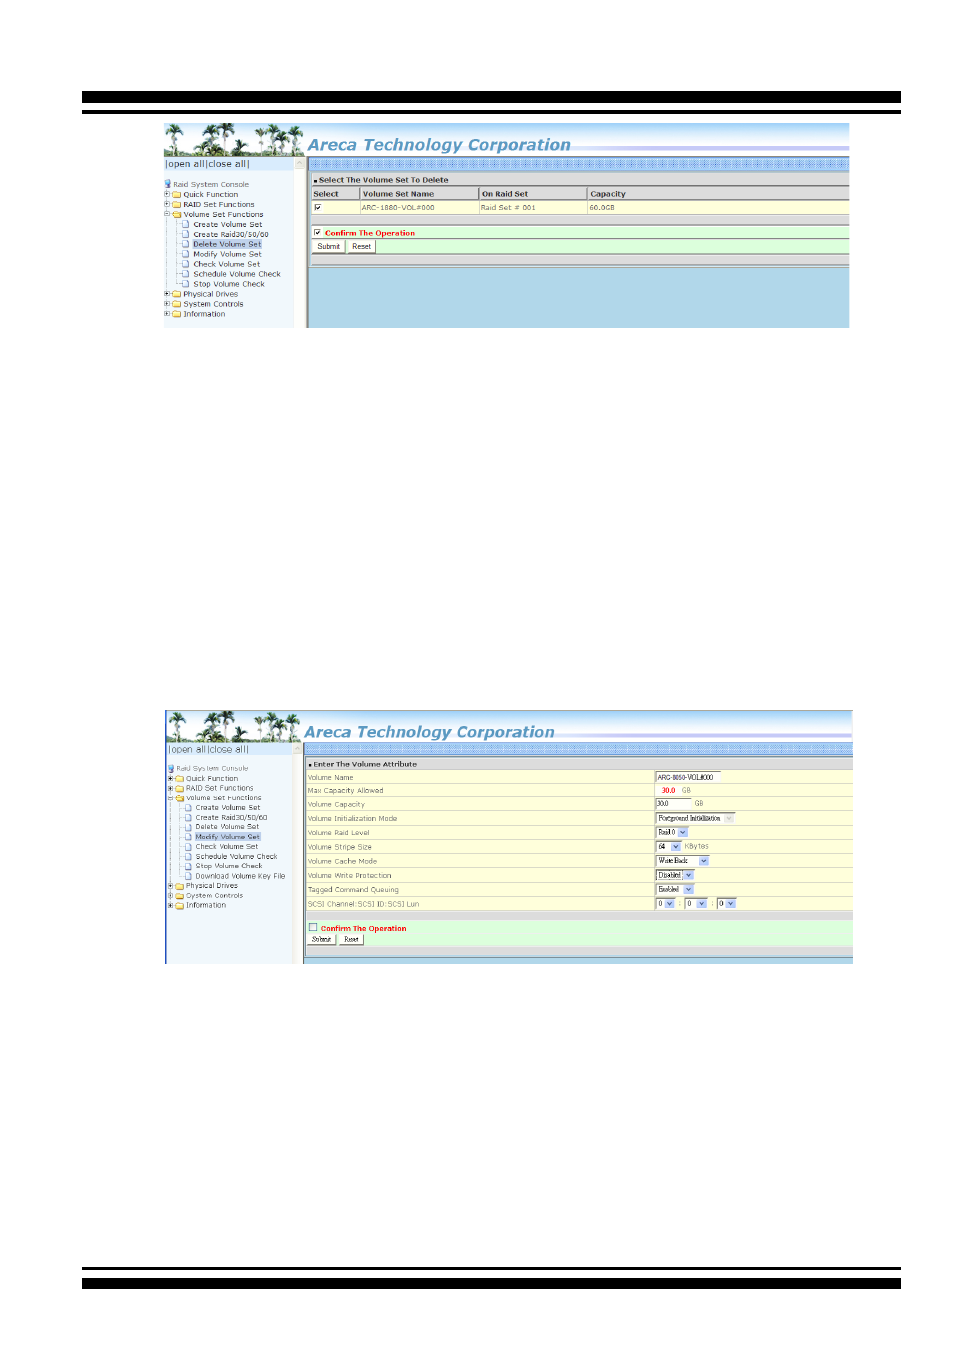954x1354 pixels.
Task: Click Reset on delete-volume screen
Action: coord(362,246)
